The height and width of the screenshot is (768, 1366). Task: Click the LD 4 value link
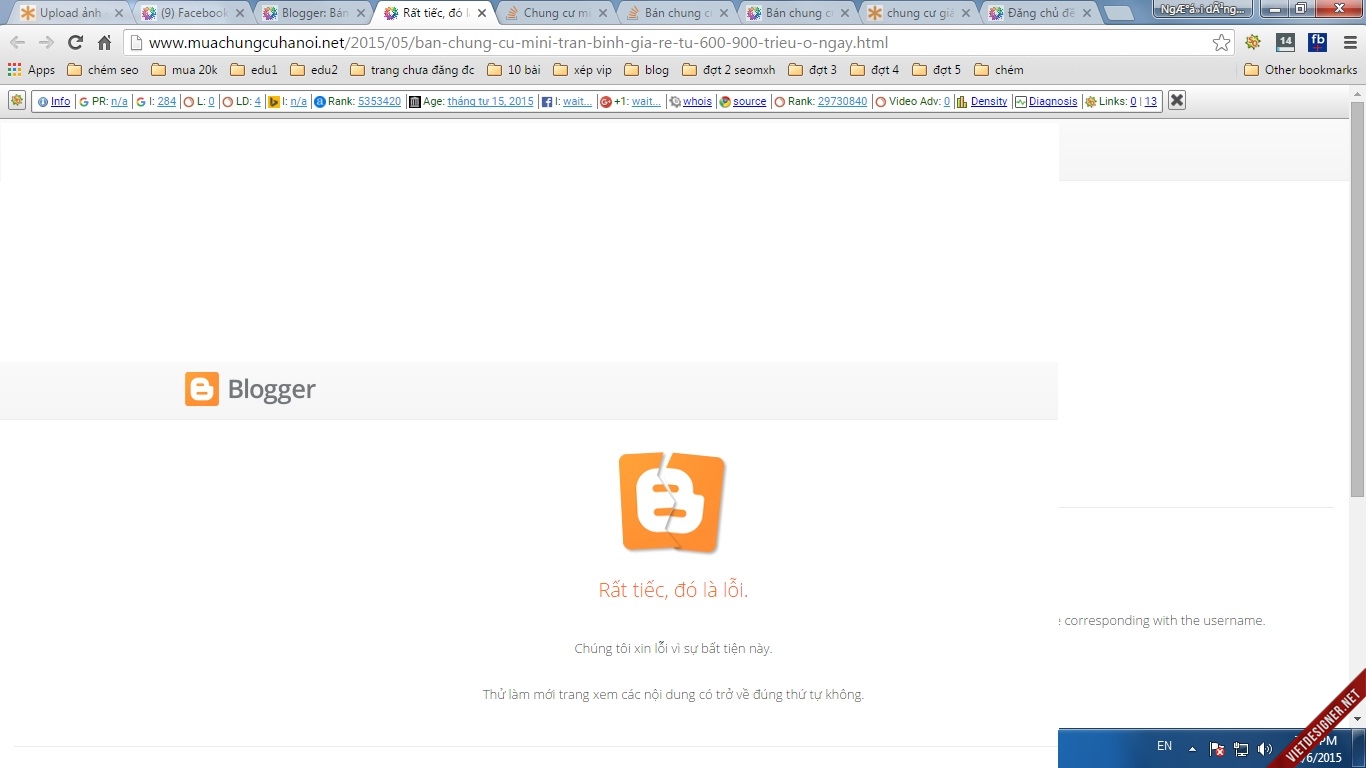[x=257, y=101]
